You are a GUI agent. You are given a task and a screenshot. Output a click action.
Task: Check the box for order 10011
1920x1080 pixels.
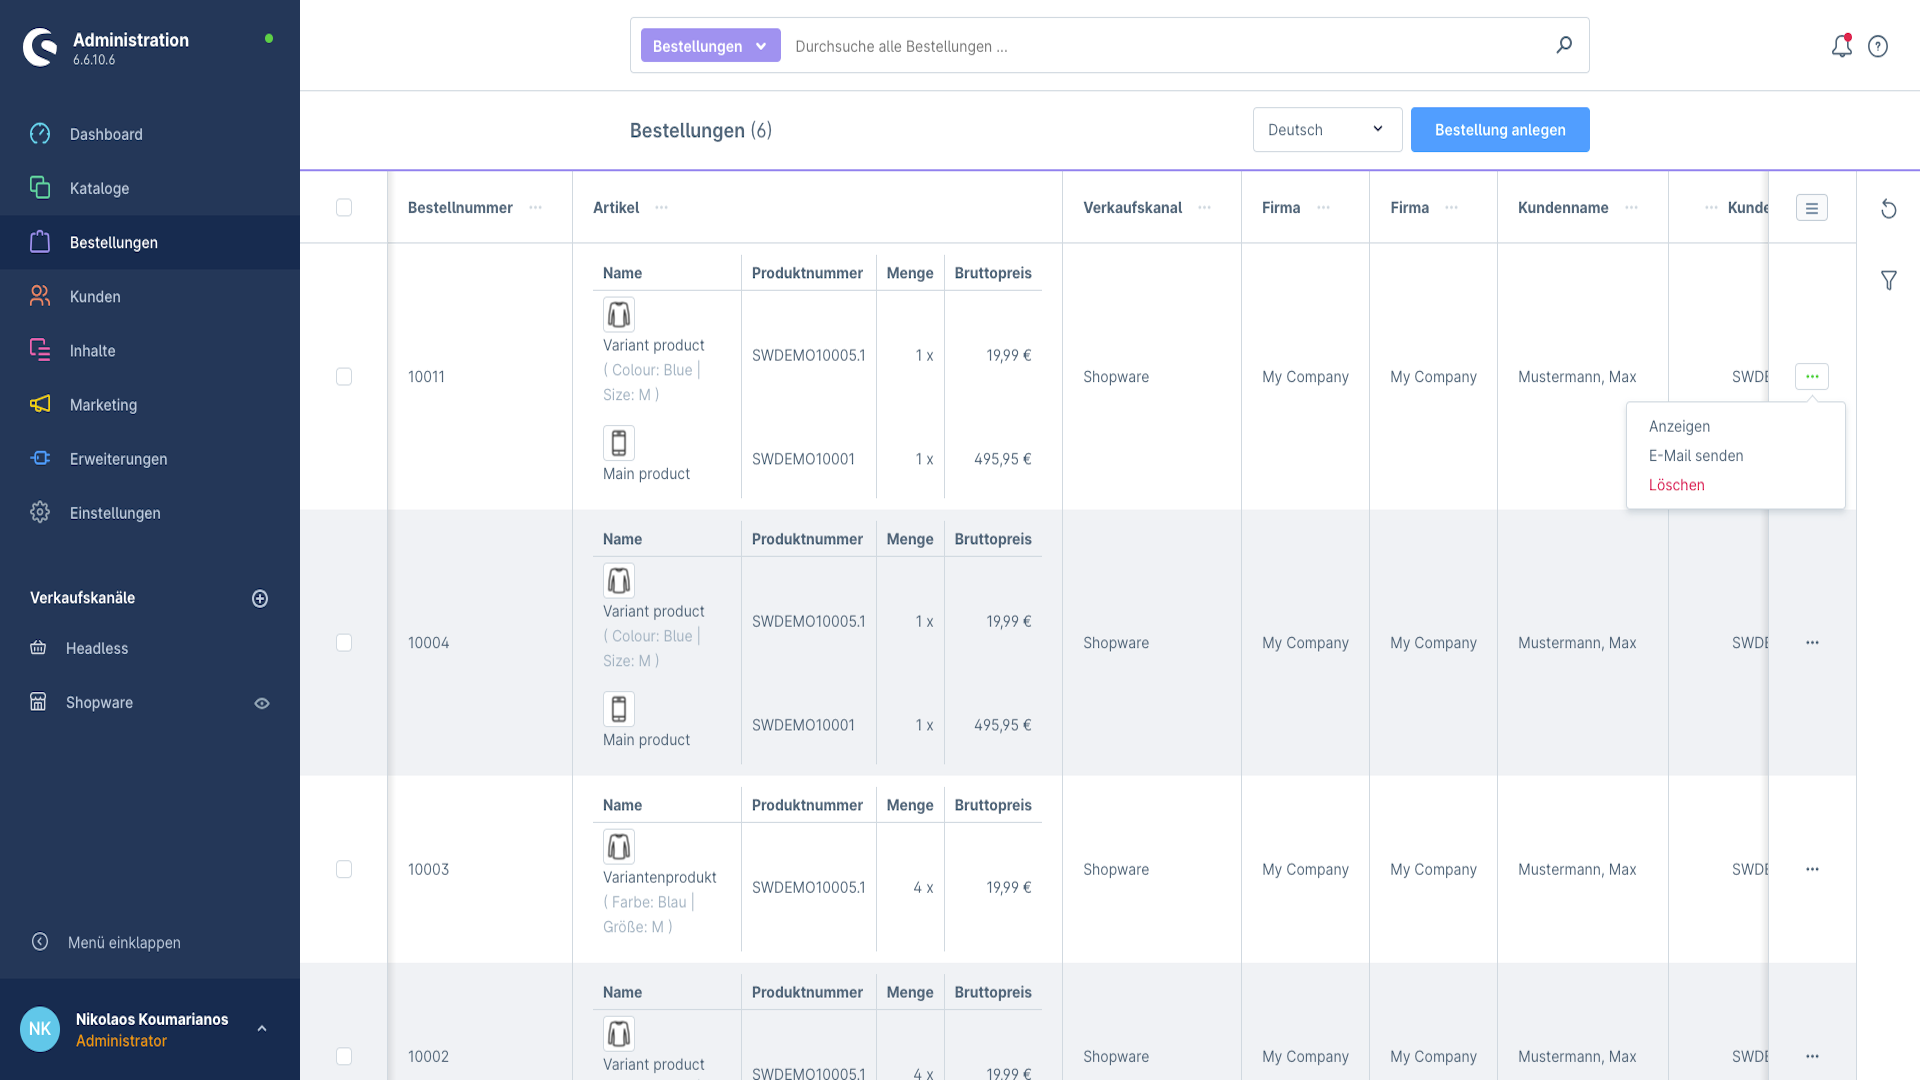tap(344, 377)
